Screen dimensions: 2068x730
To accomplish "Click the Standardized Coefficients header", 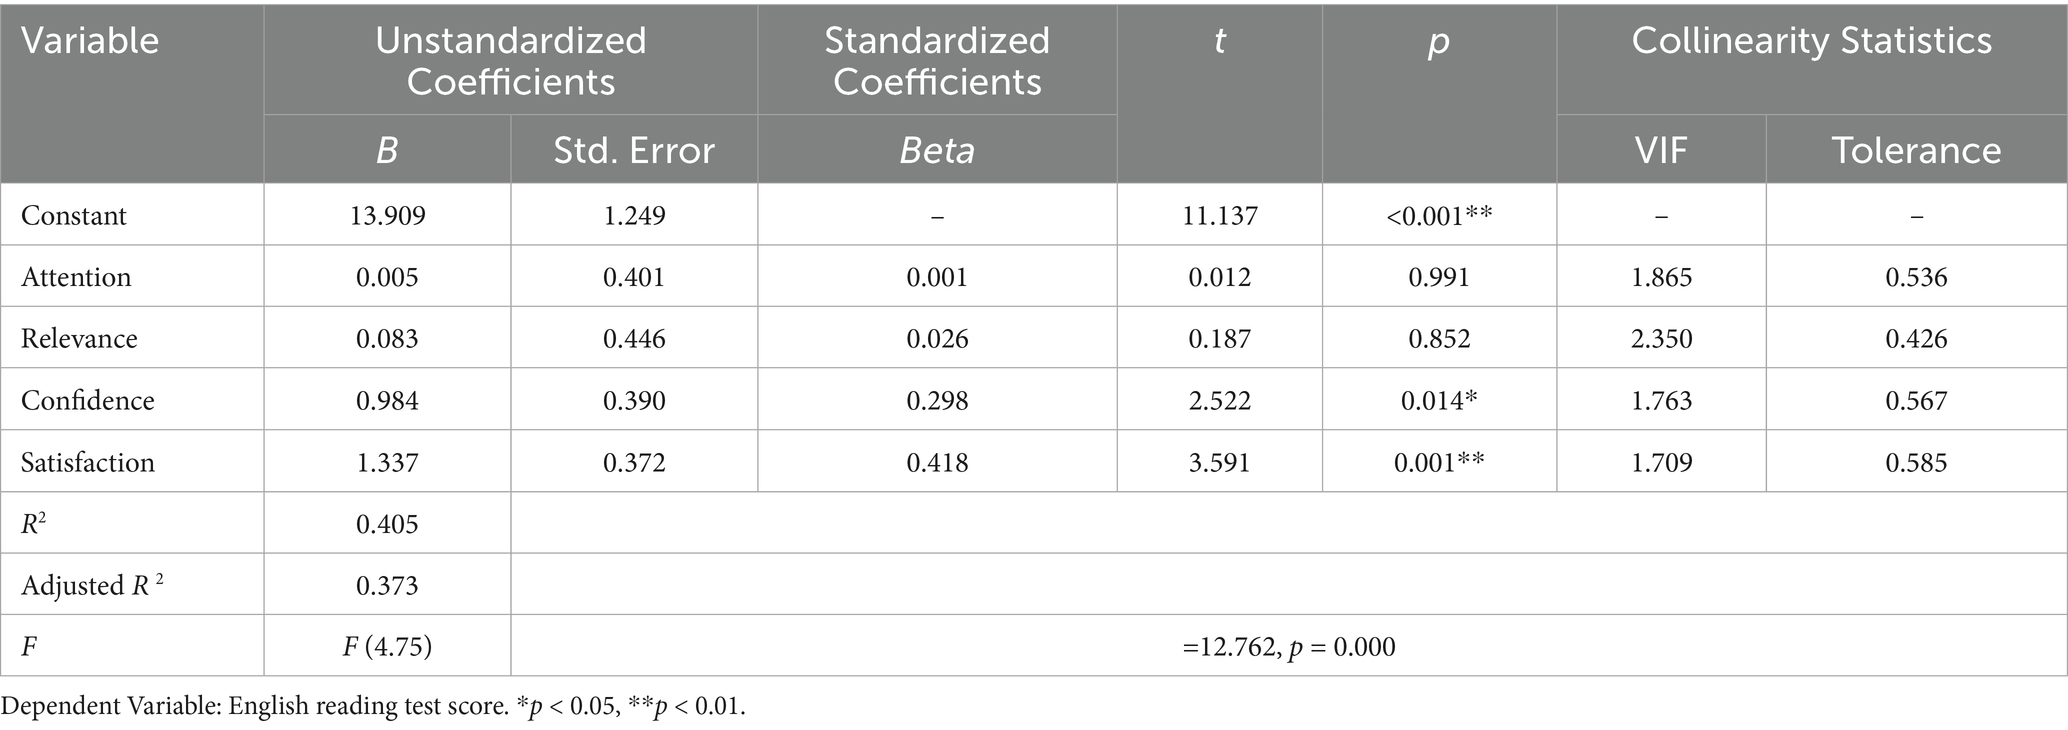I will 937,60.
